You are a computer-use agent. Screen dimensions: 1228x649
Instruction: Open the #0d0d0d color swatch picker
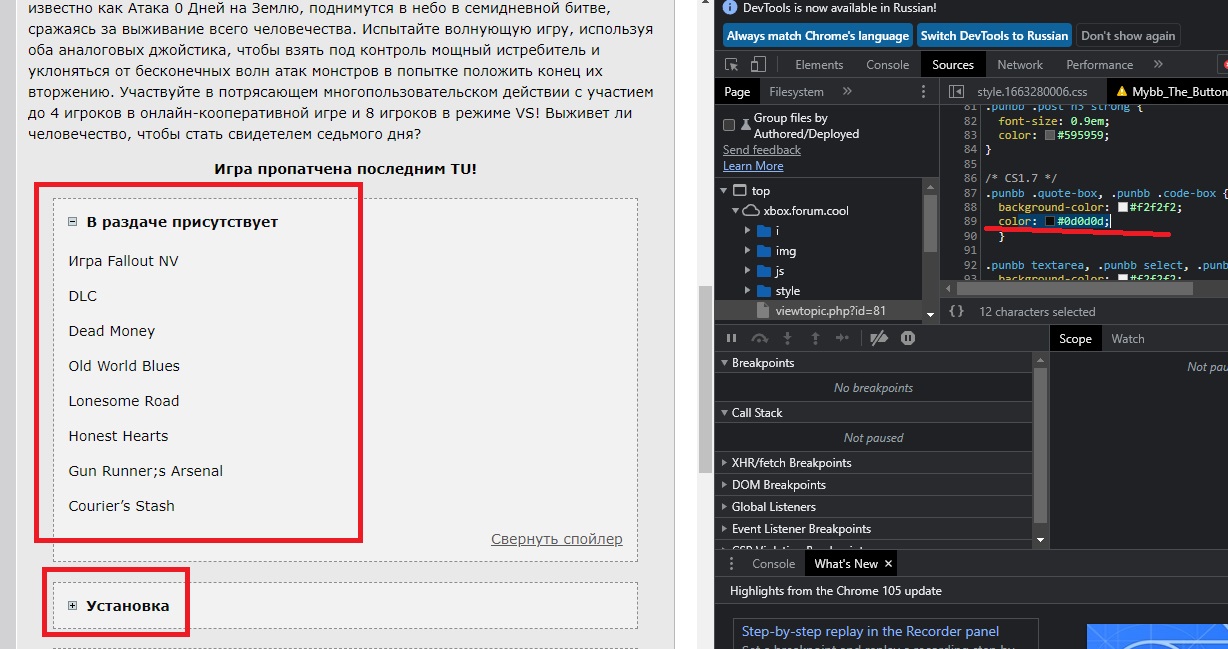click(x=1050, y=221)
